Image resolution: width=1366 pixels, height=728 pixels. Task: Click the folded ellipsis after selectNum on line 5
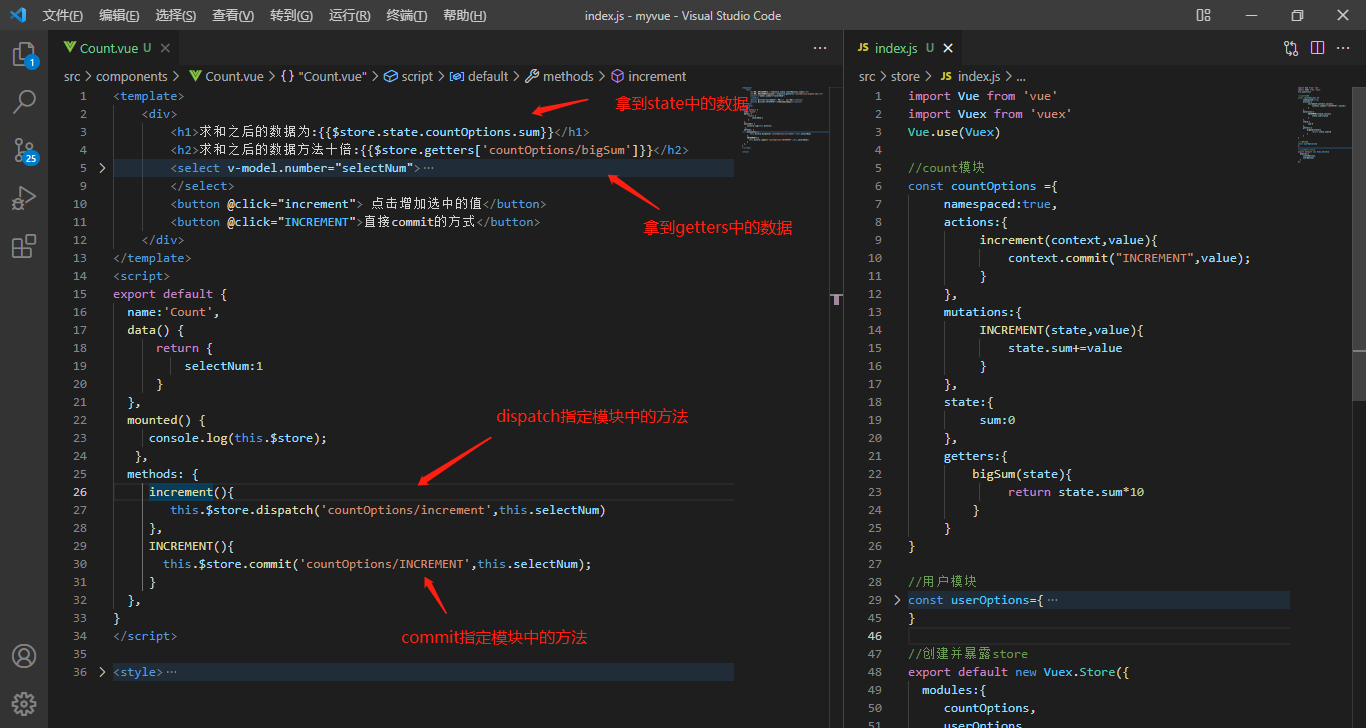(429, 168)
